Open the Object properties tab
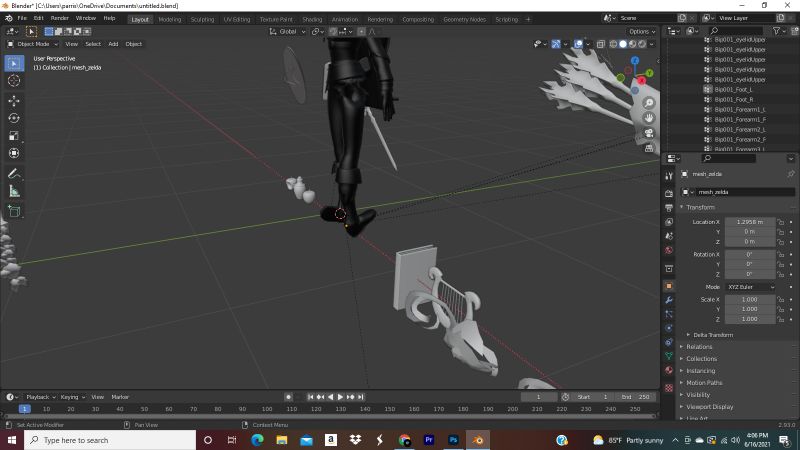This screenshot has width=800, height=450. coord(669,286)
